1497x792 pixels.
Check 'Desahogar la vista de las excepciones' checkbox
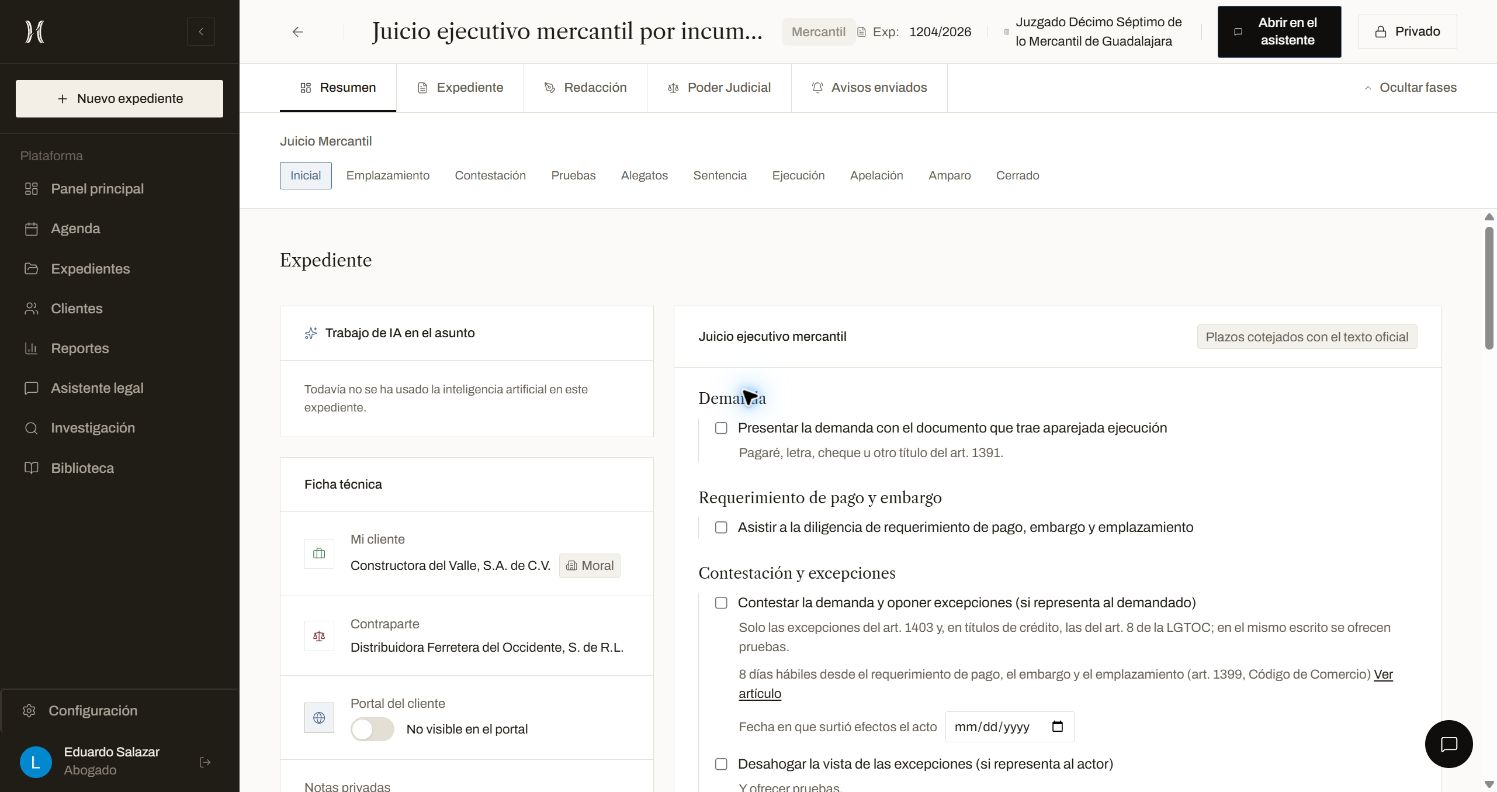pos(721,764)
